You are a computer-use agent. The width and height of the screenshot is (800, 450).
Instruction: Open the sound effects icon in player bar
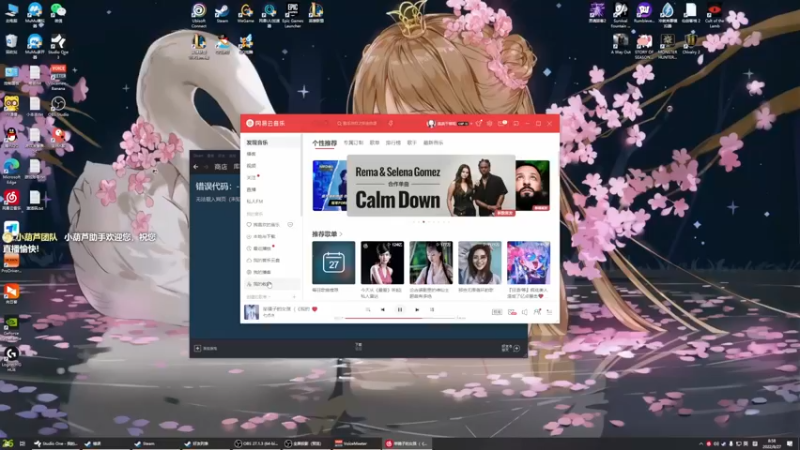pos(512,312)
